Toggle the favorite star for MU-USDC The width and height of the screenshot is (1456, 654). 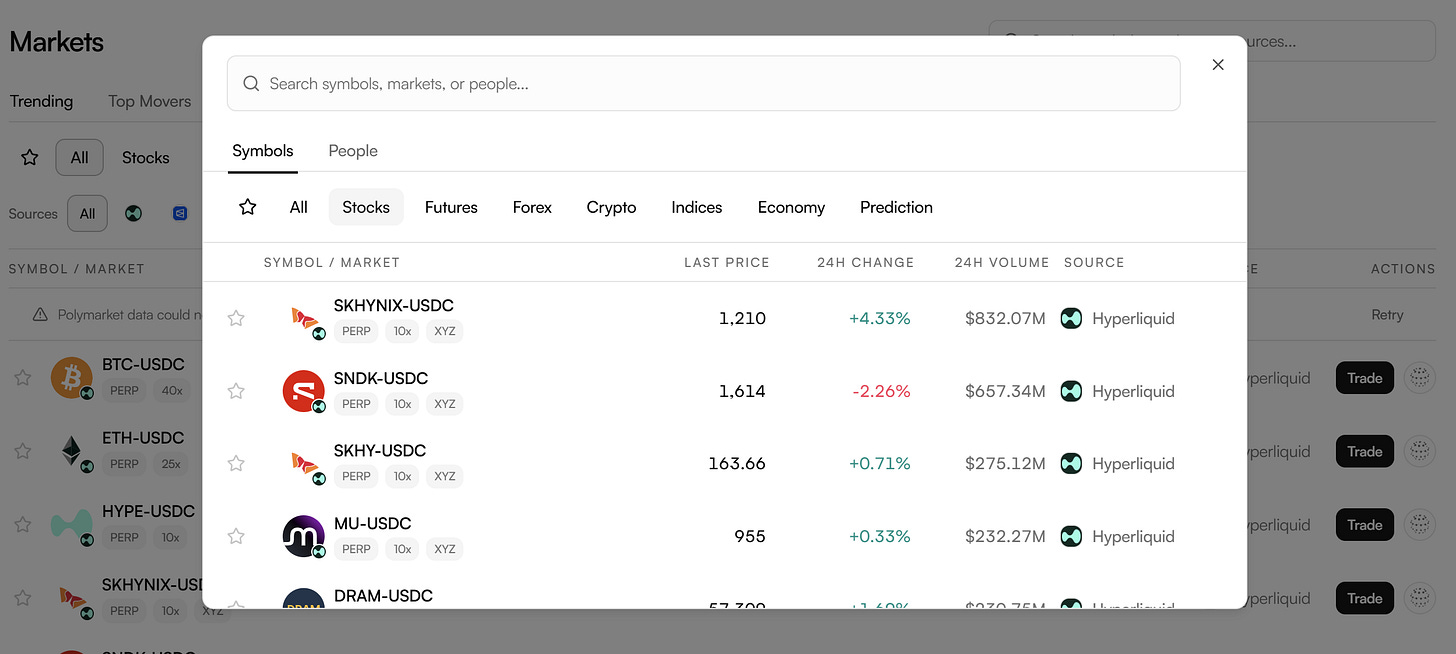[236, 536]
